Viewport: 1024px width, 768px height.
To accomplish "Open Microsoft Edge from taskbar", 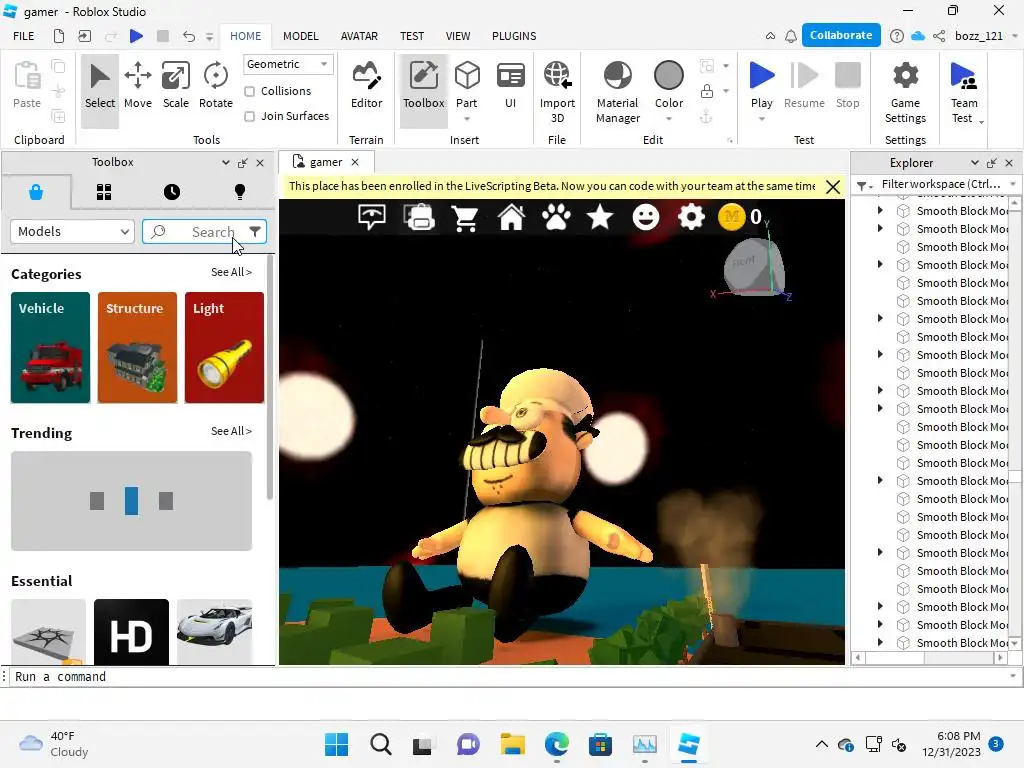I will click(x=556, y=744).
